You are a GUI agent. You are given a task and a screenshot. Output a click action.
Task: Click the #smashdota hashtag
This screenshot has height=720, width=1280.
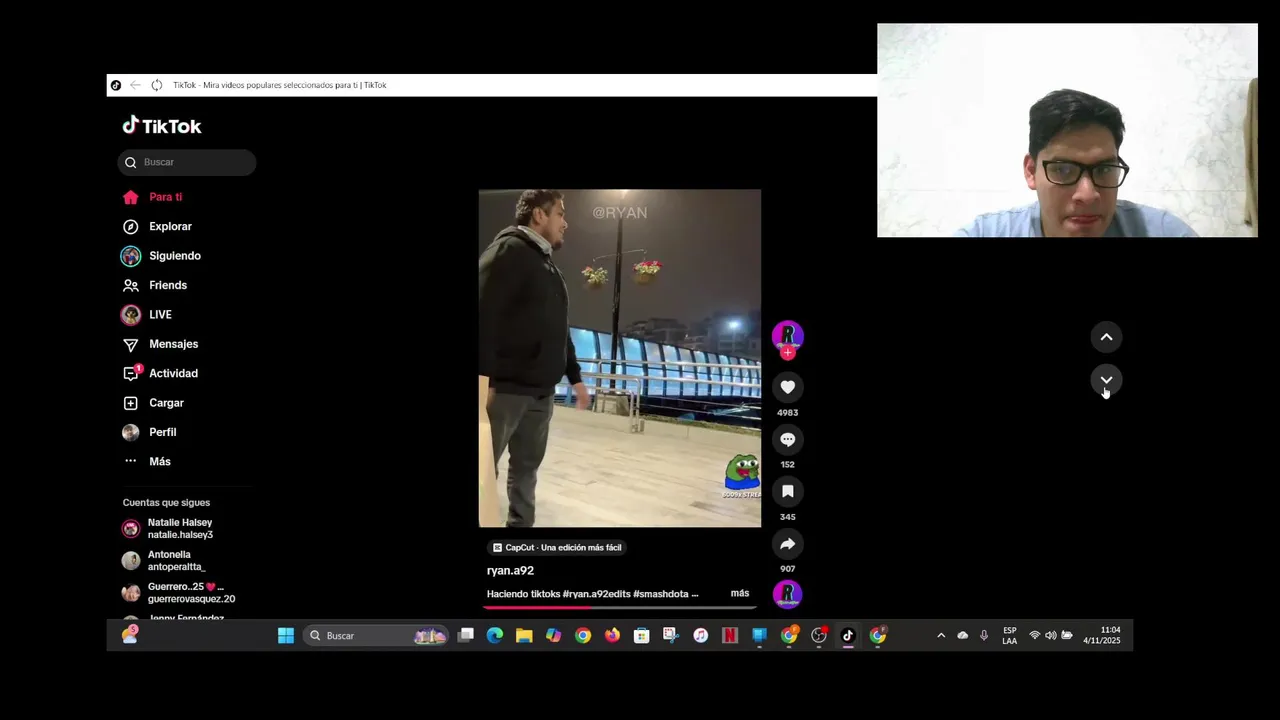pyautogui.click(x=661, y=594)
